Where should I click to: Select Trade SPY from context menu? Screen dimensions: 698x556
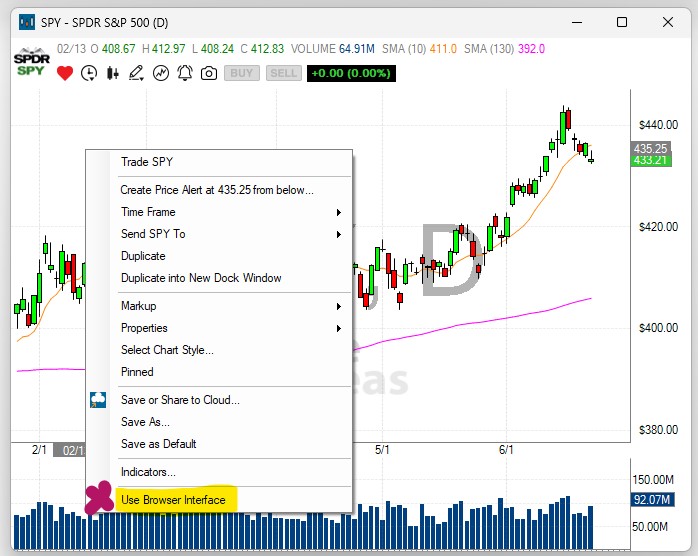coord(147,162)
